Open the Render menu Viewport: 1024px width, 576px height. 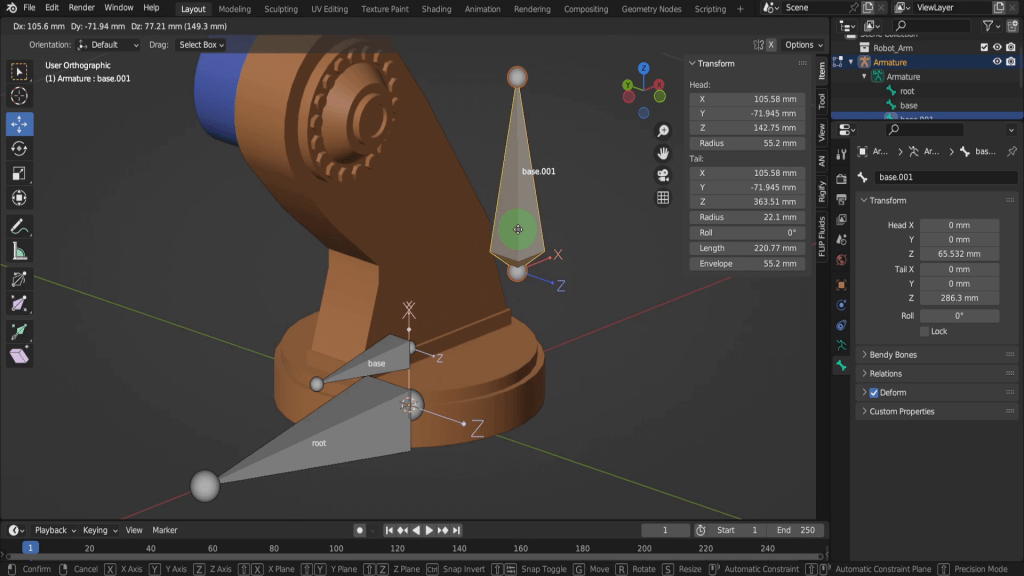[81, 8]
